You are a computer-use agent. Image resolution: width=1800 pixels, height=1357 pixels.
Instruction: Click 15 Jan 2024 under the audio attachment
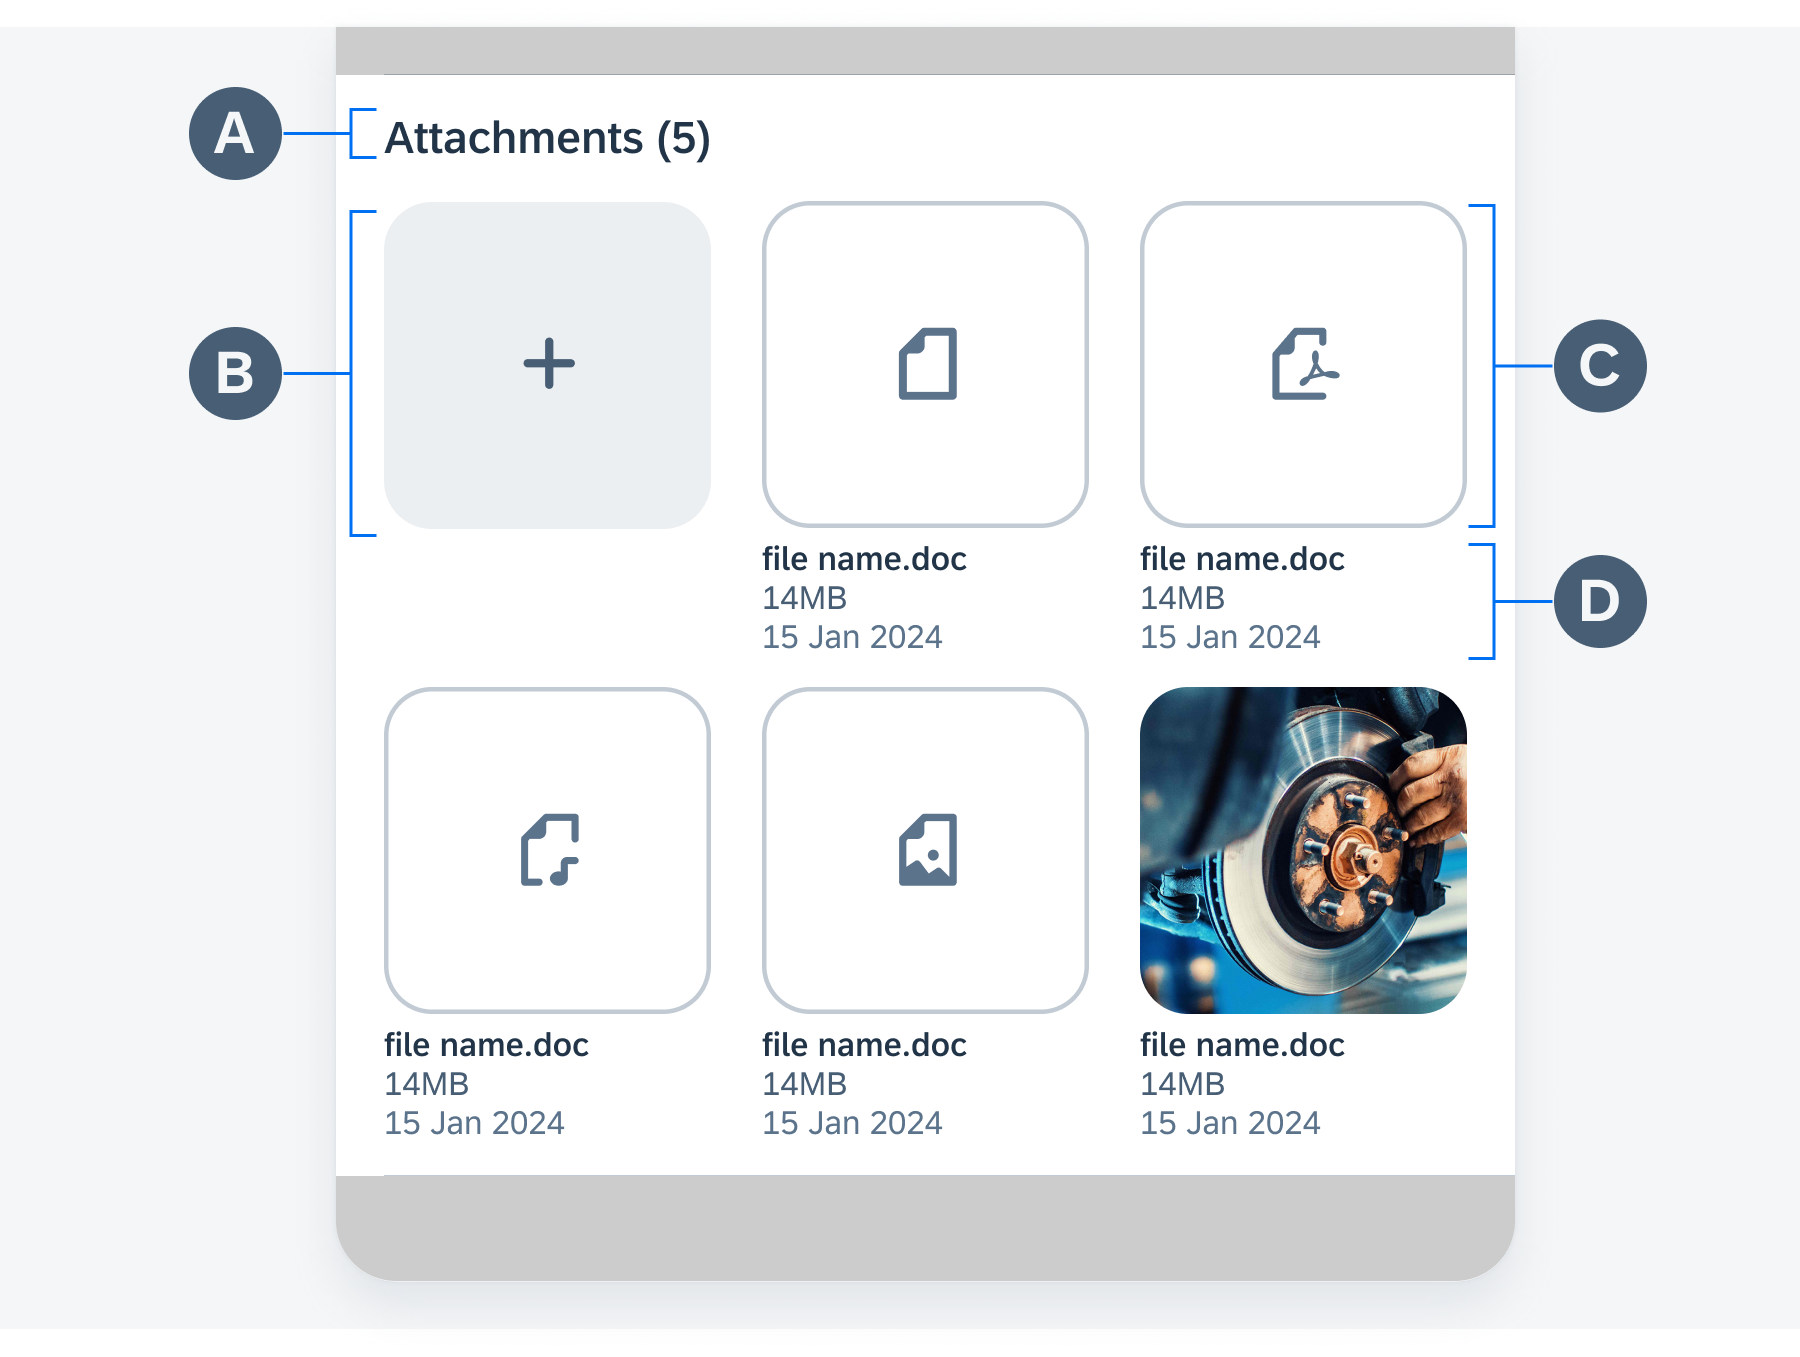click(x=474, y=1123)
